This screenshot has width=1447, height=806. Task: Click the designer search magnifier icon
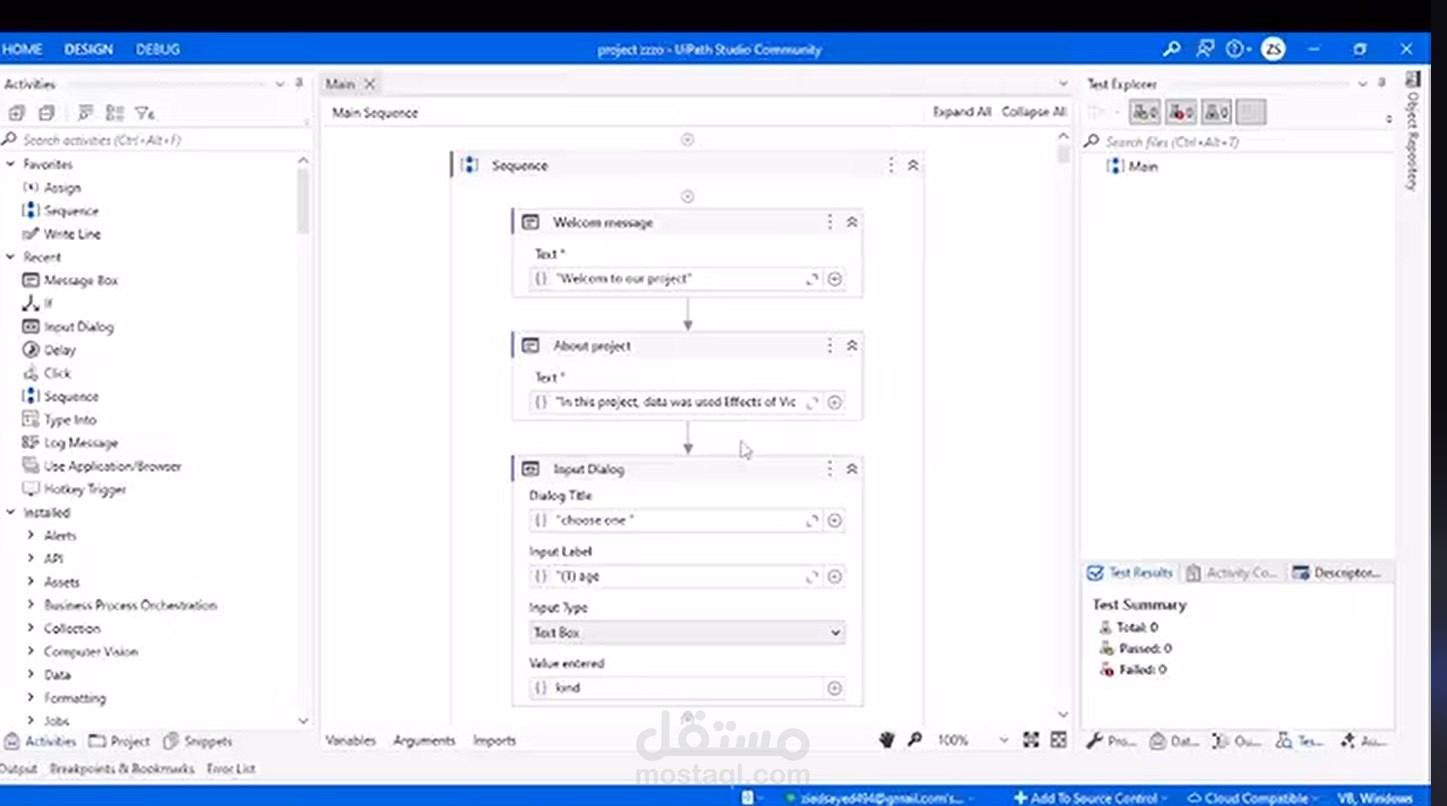pos(914,740)
